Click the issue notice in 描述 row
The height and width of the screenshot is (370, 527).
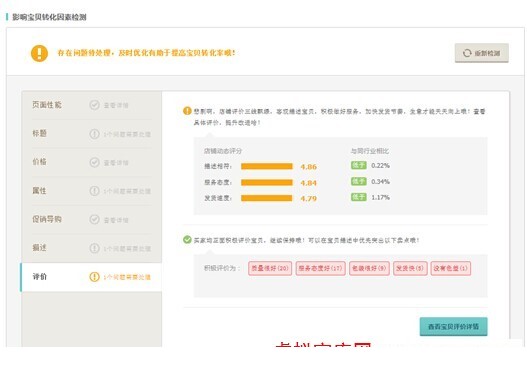(x=127, y=249)
